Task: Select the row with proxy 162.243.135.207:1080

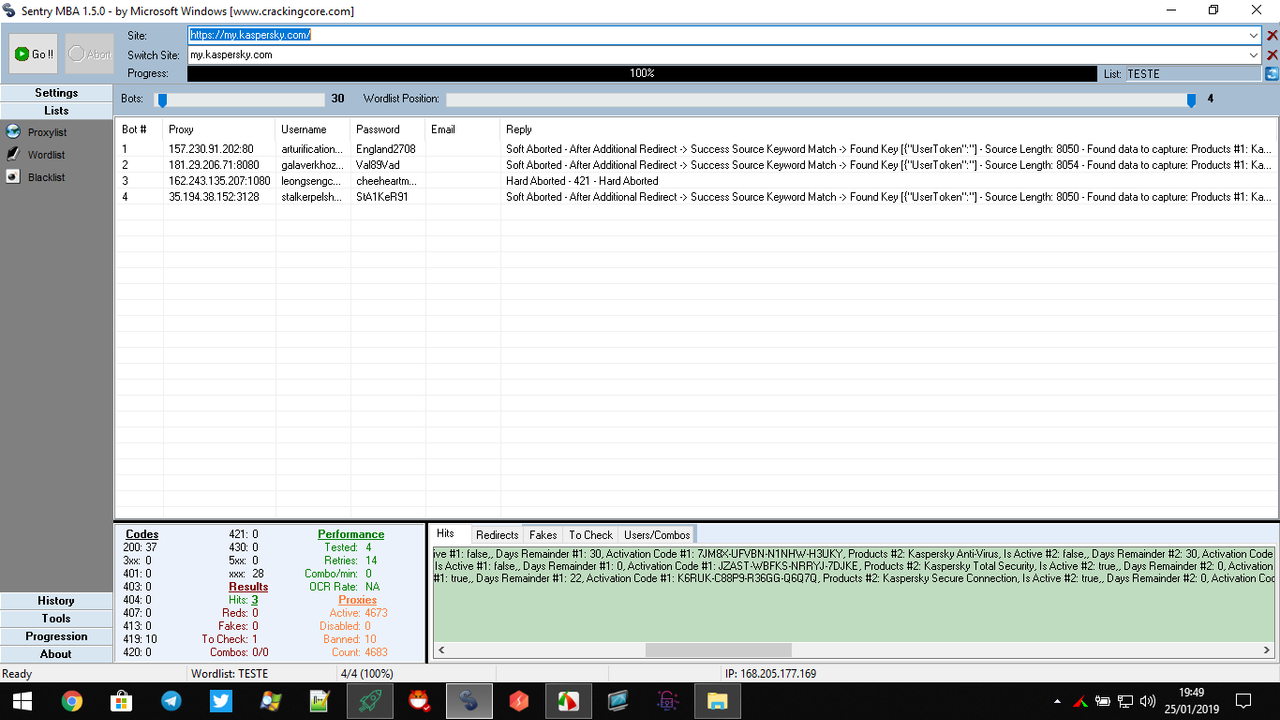Action: (x=696, y=181)
